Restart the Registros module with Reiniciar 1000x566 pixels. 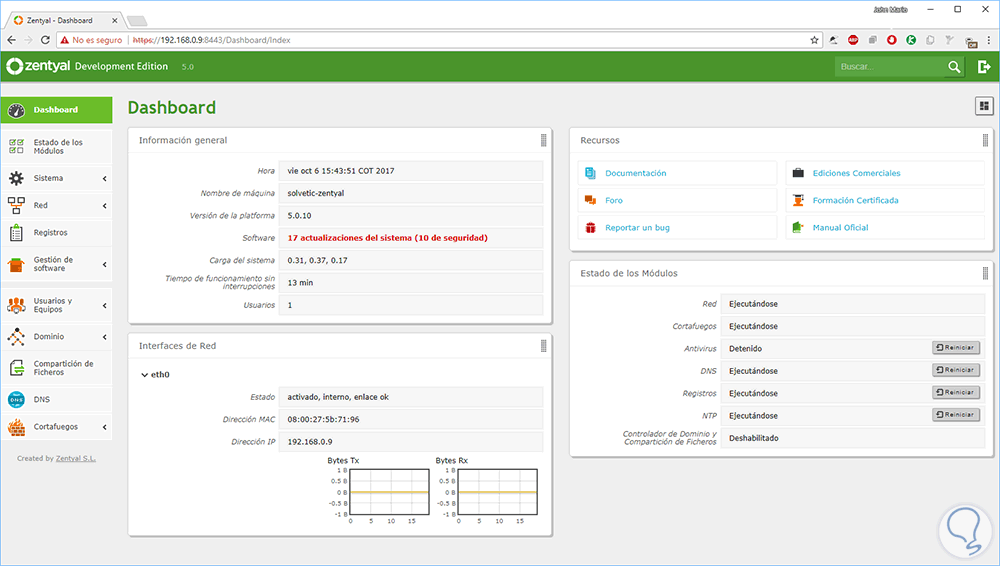pyautogui.click(x=955, y=392)
